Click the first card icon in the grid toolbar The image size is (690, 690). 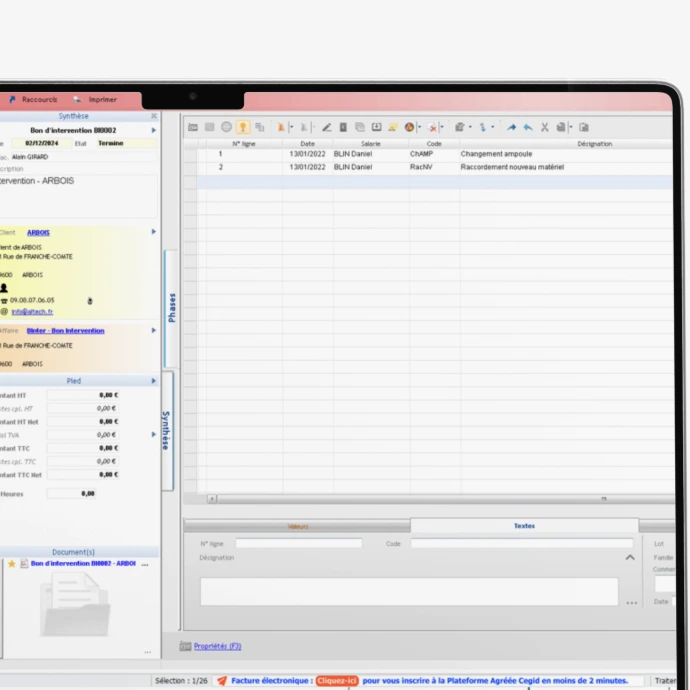pyautogui.click(x=193, y=127)
